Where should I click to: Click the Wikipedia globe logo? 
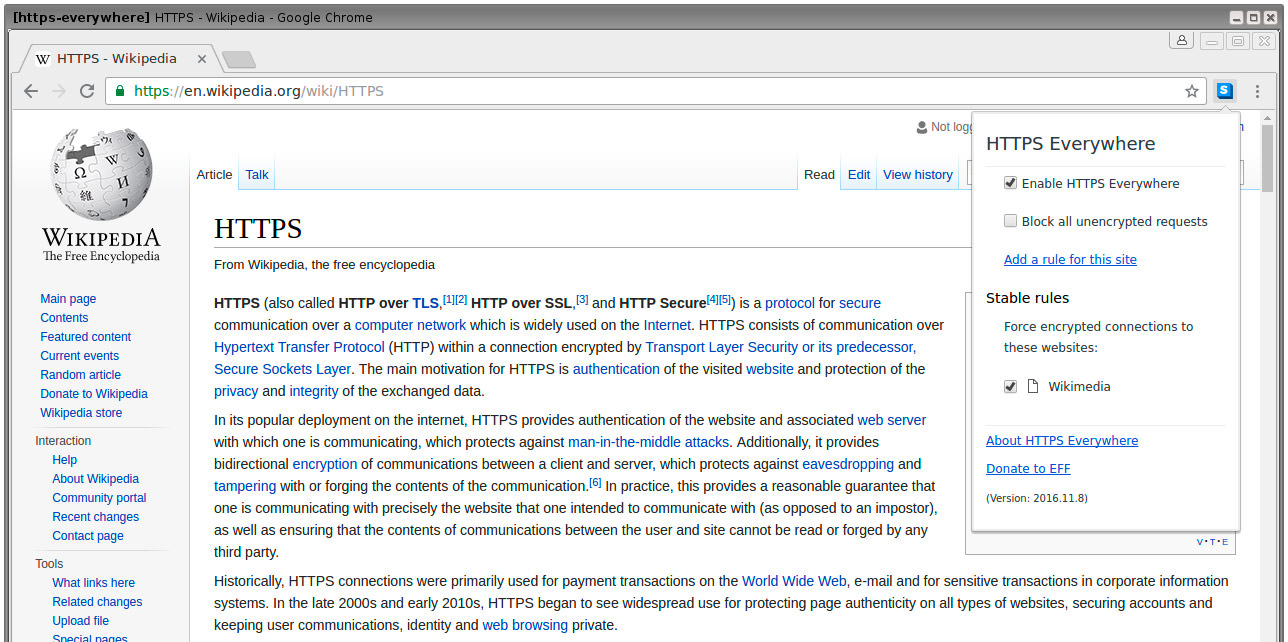[x=100, y=176]
